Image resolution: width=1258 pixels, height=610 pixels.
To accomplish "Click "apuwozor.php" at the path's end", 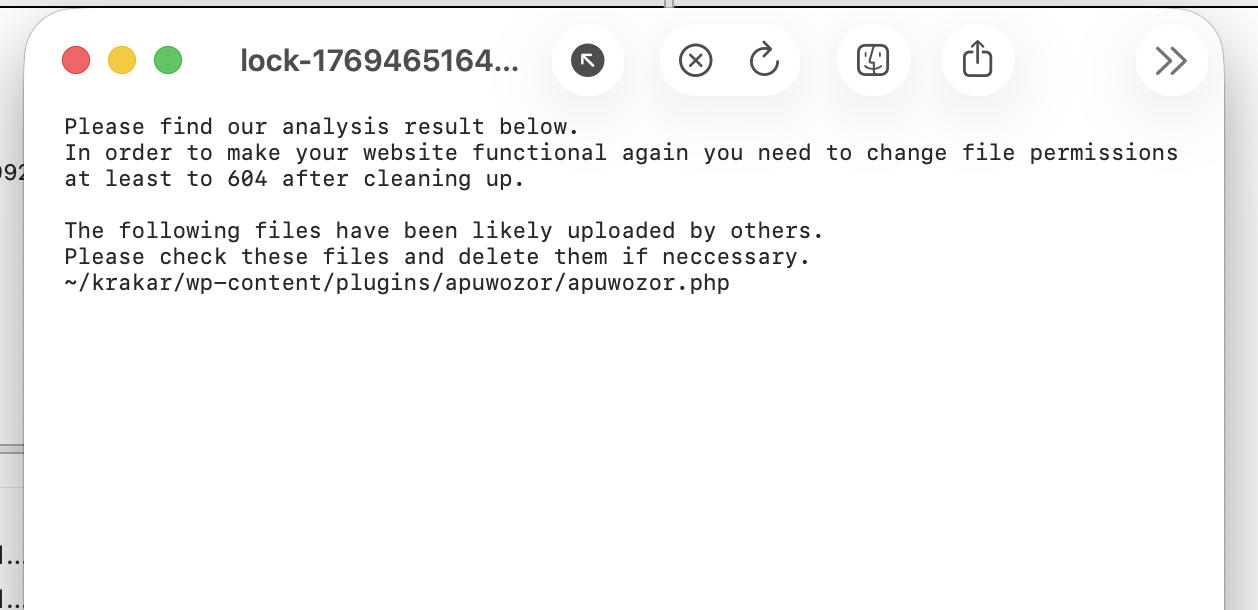I will pos(648,283).
